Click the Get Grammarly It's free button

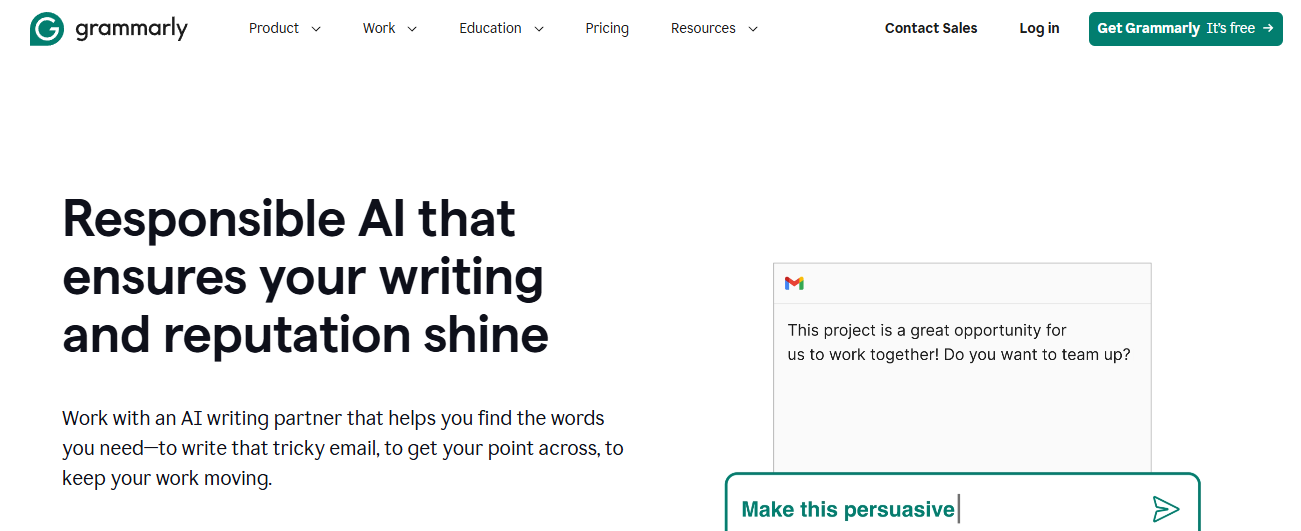(x=1185, y=28)
